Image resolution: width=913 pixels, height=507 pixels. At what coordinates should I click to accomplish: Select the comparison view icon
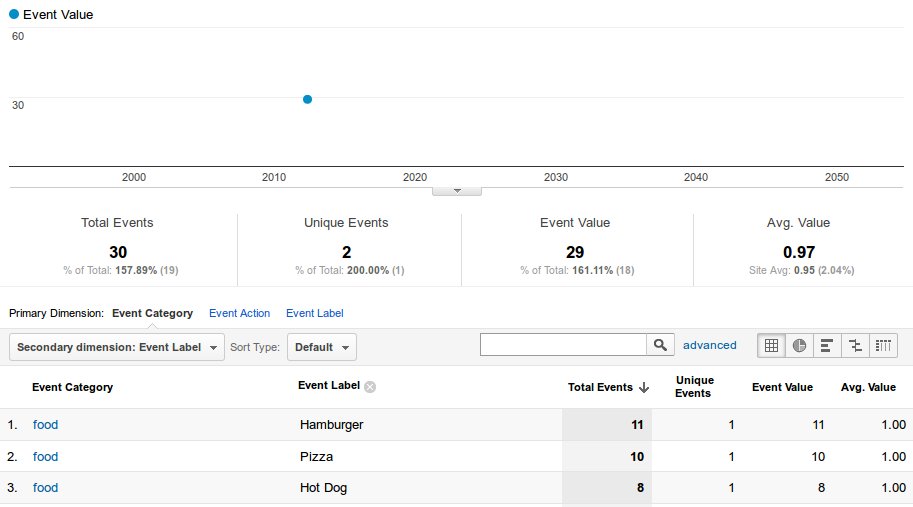855,346
